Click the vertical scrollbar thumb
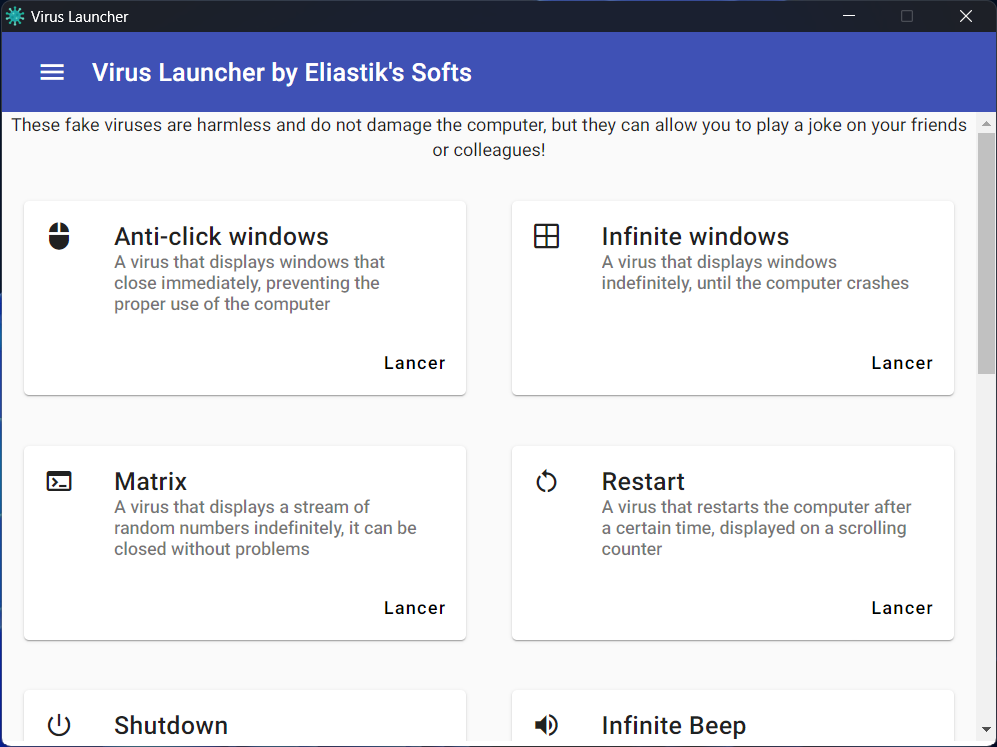 (986, 253)
